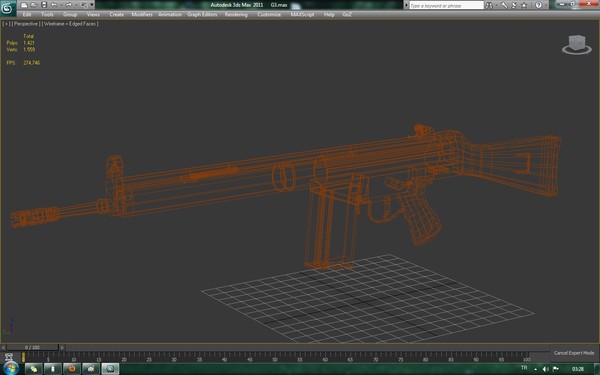This screenshot has width=600, height=375.
Task: Open the Edit menu
Action: pos(27,15)
